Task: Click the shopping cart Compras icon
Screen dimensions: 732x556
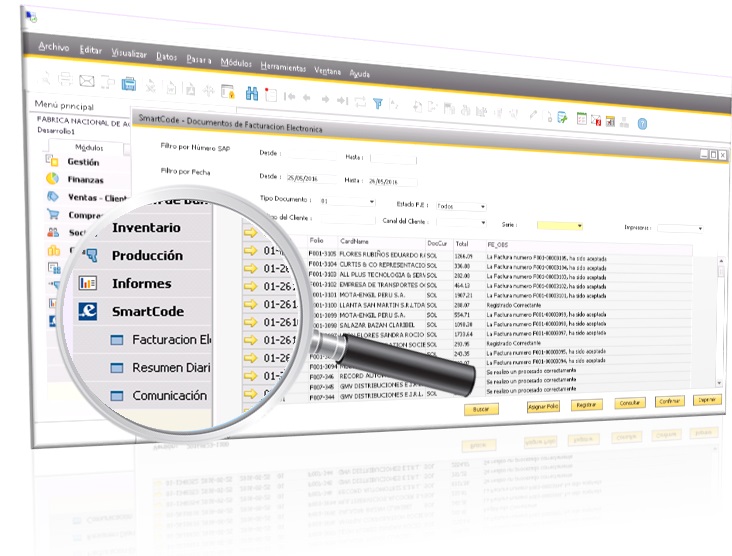Action: (52, 214)
